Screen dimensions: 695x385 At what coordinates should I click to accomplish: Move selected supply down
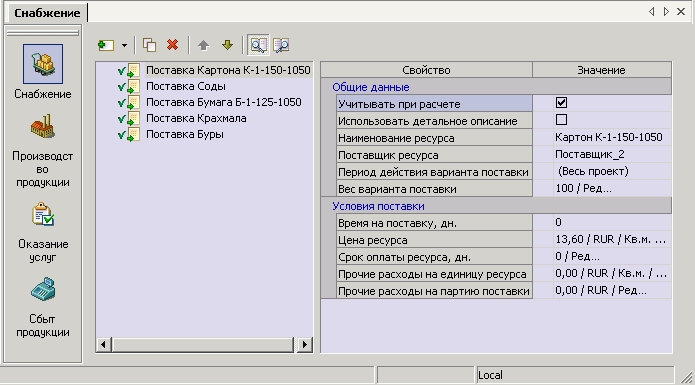point(227,45)
